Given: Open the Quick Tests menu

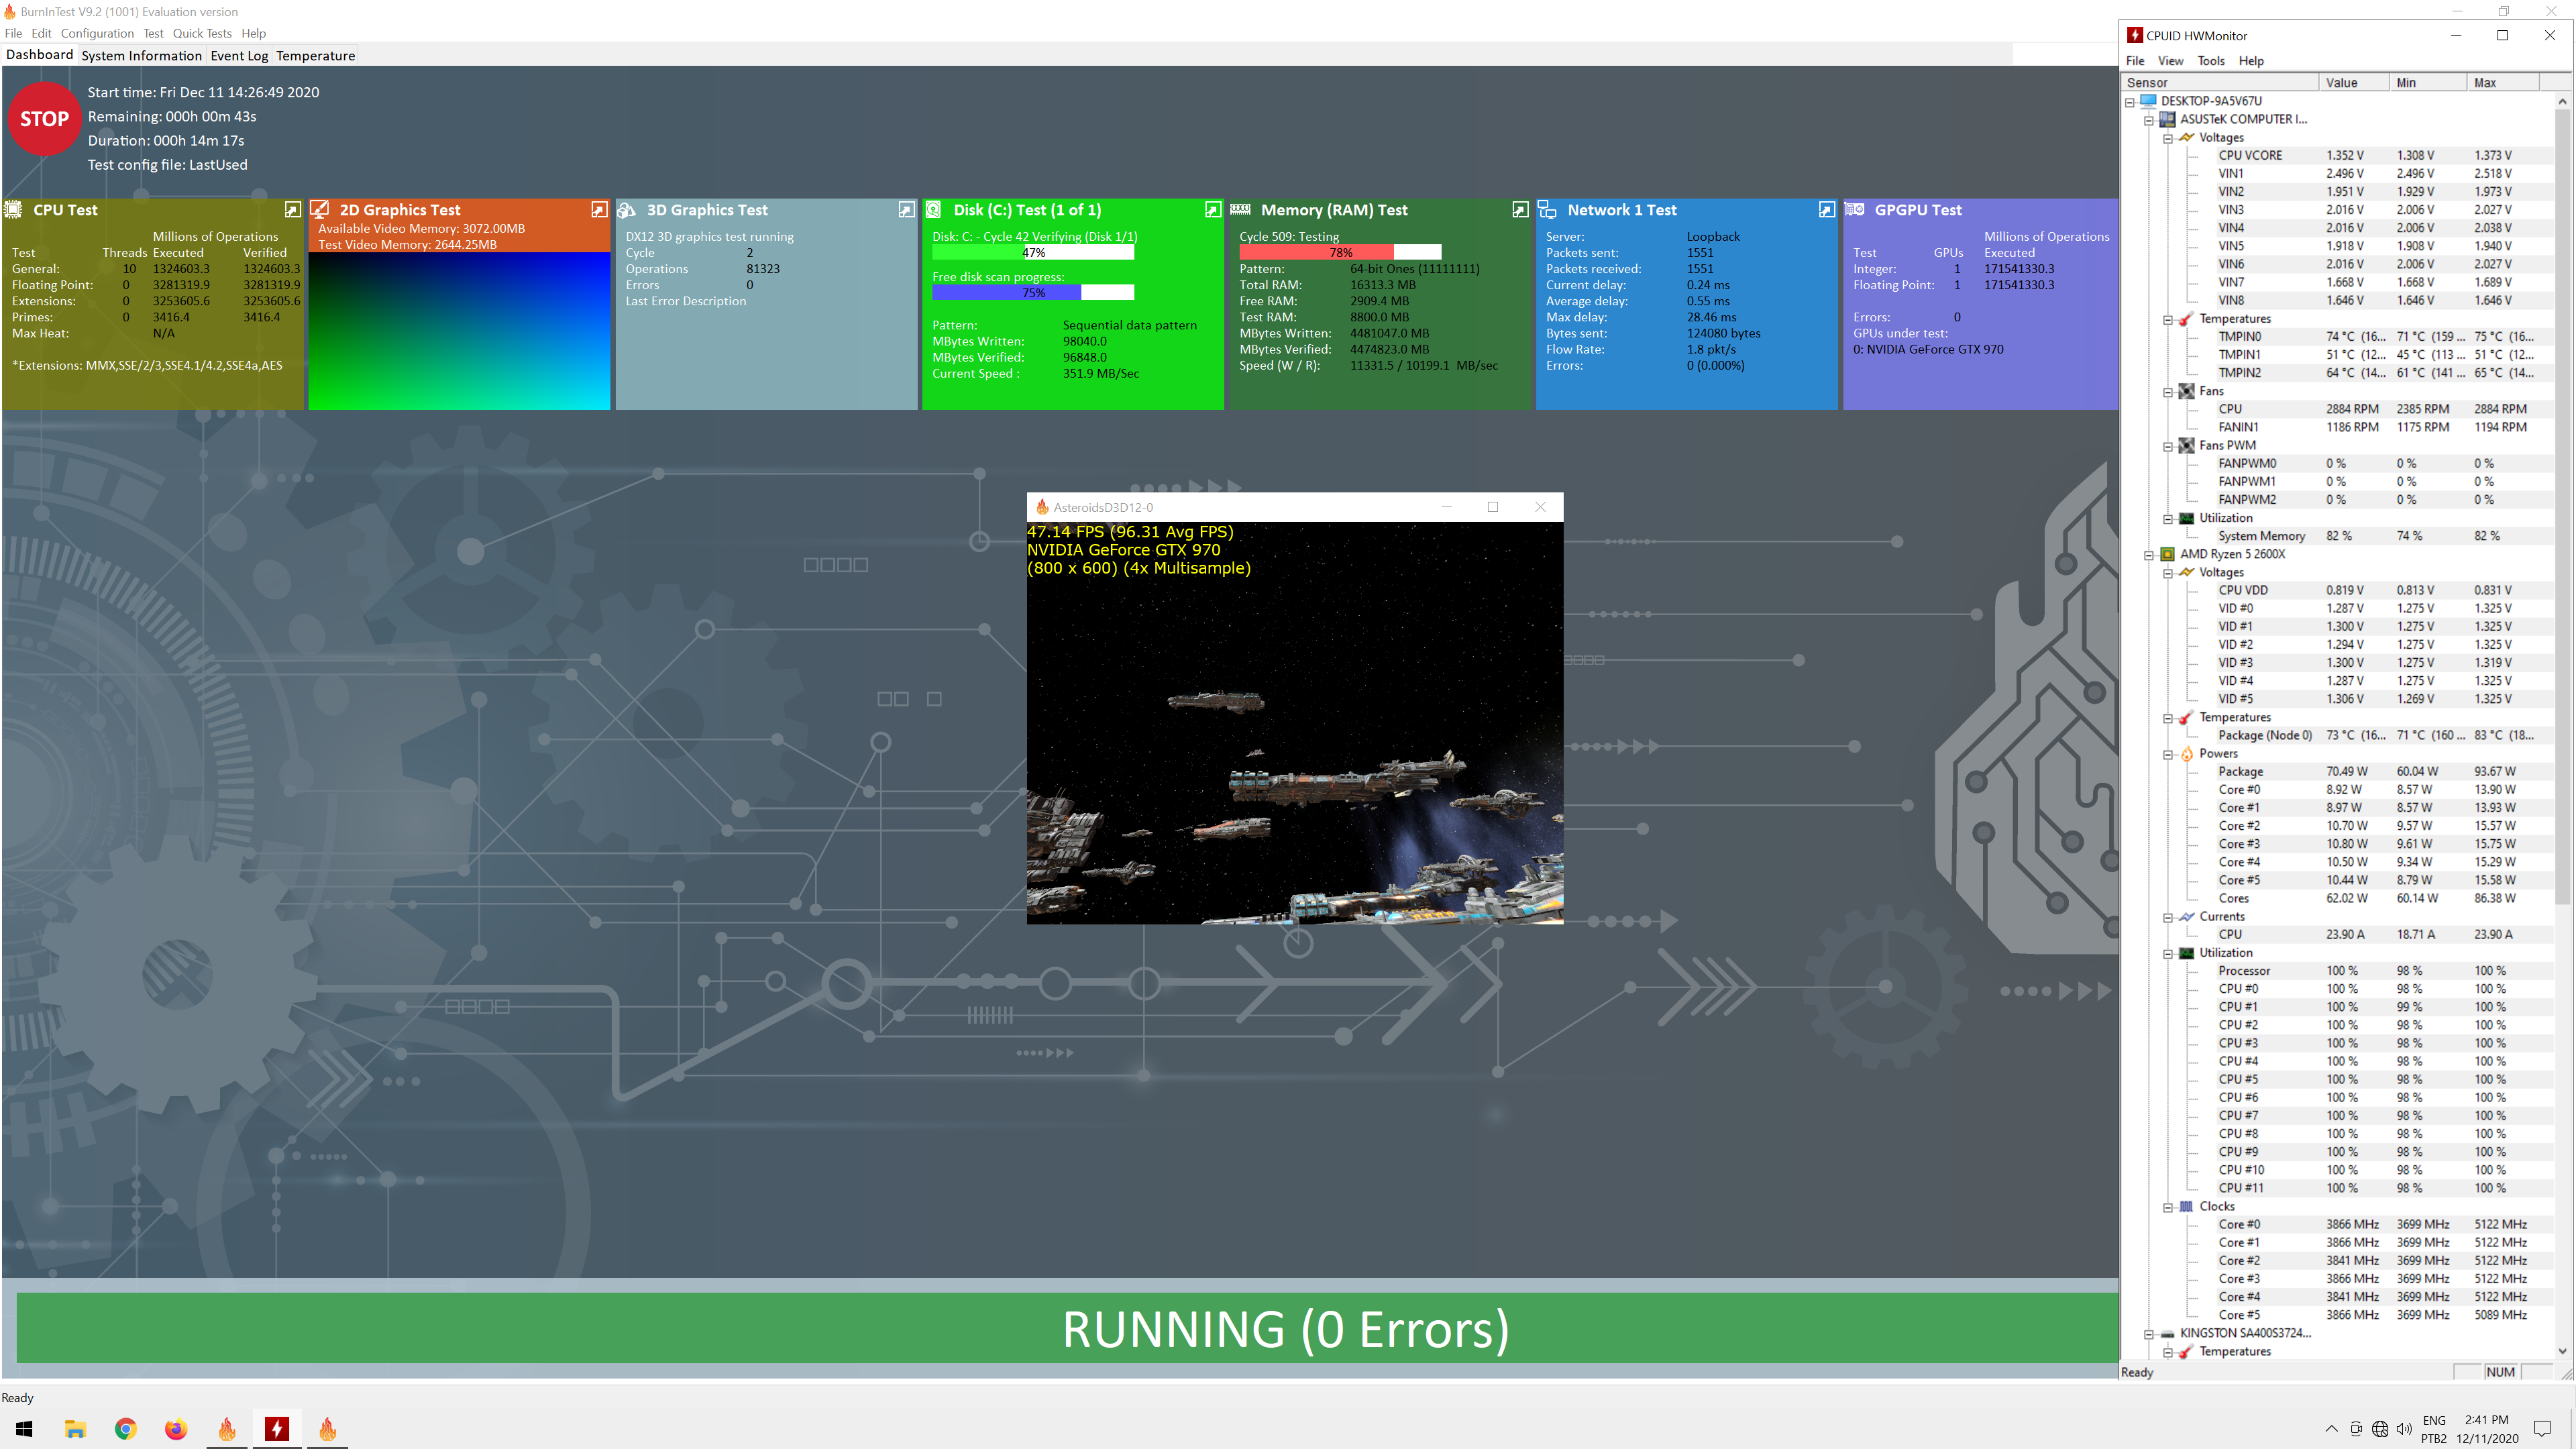Looking at the screenshot, I should 202,33.
